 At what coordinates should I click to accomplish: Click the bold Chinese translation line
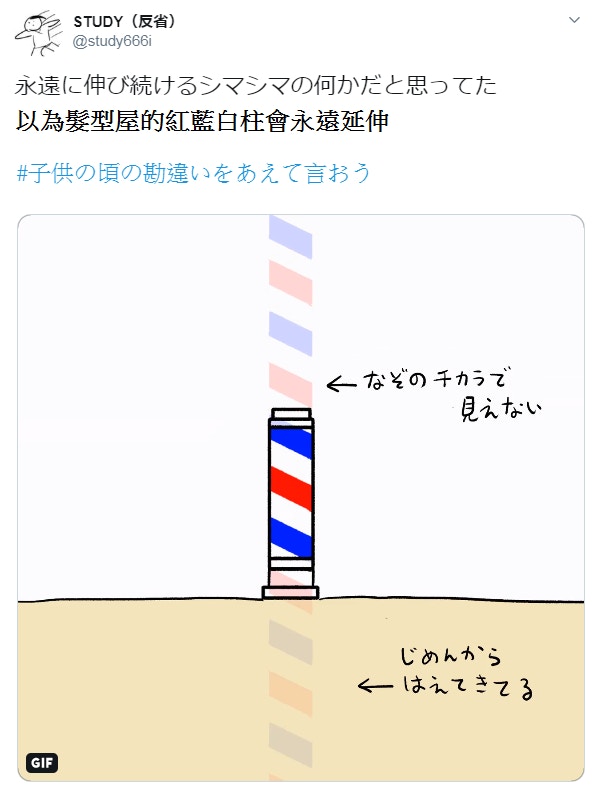202,121
